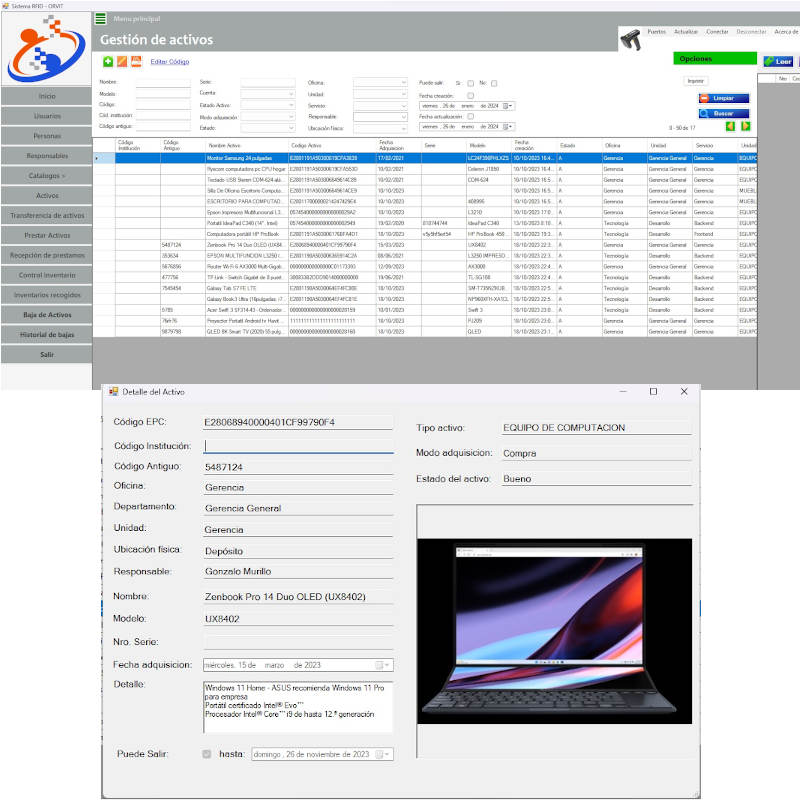Click the Buscar button
This screenshot has width=800, height=800.
[x=724, y=114]
